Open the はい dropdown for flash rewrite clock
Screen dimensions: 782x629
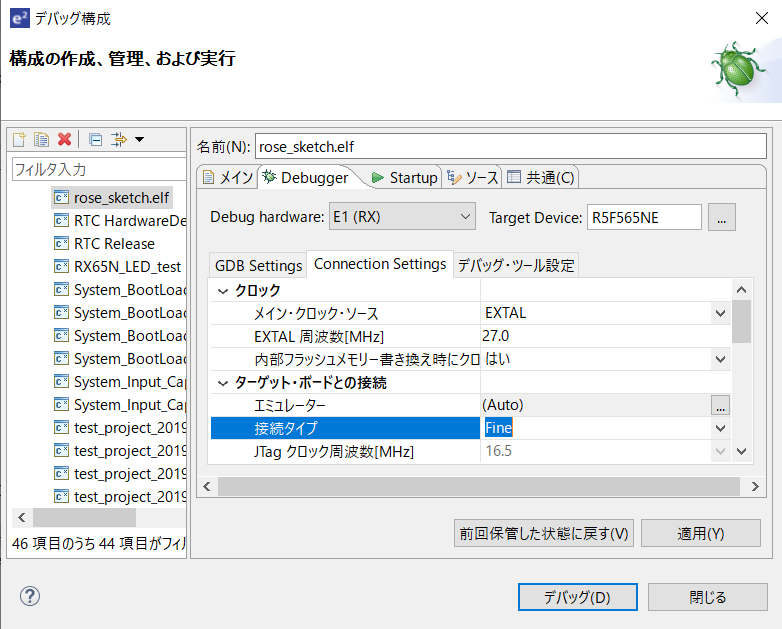coord(720,359)
